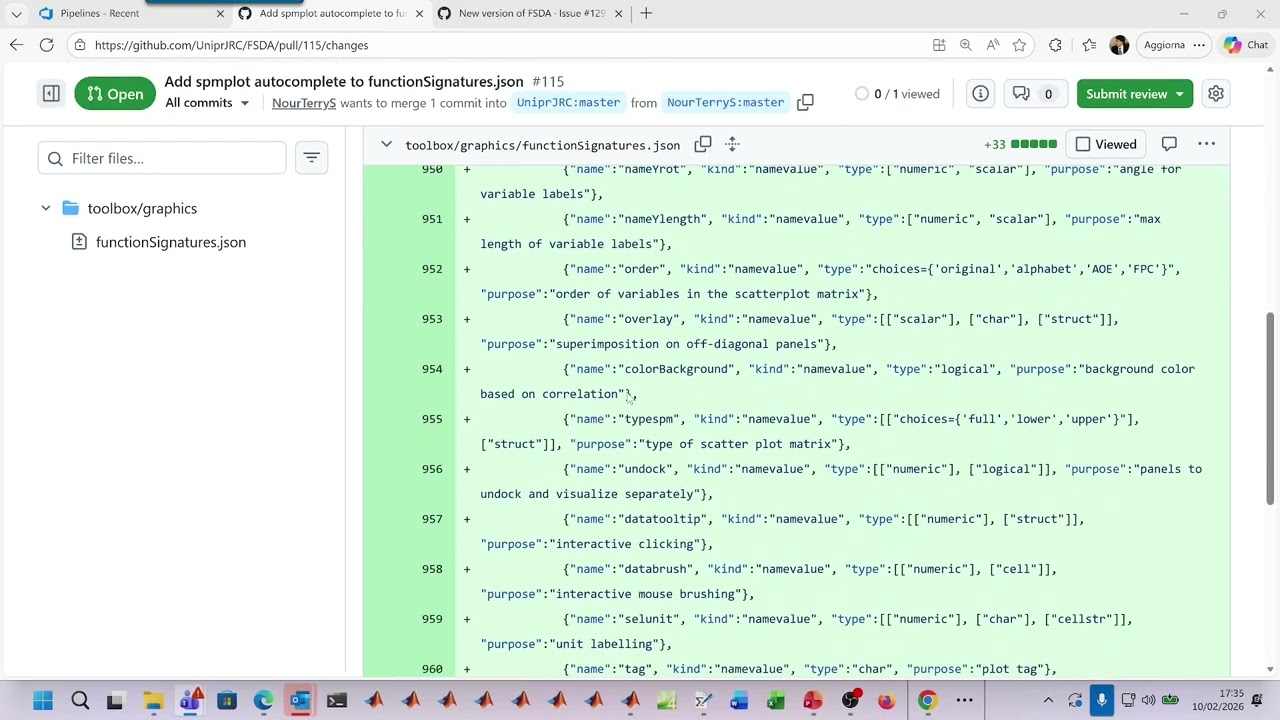Toggle the microphone tray icon

pos(1101,701)
